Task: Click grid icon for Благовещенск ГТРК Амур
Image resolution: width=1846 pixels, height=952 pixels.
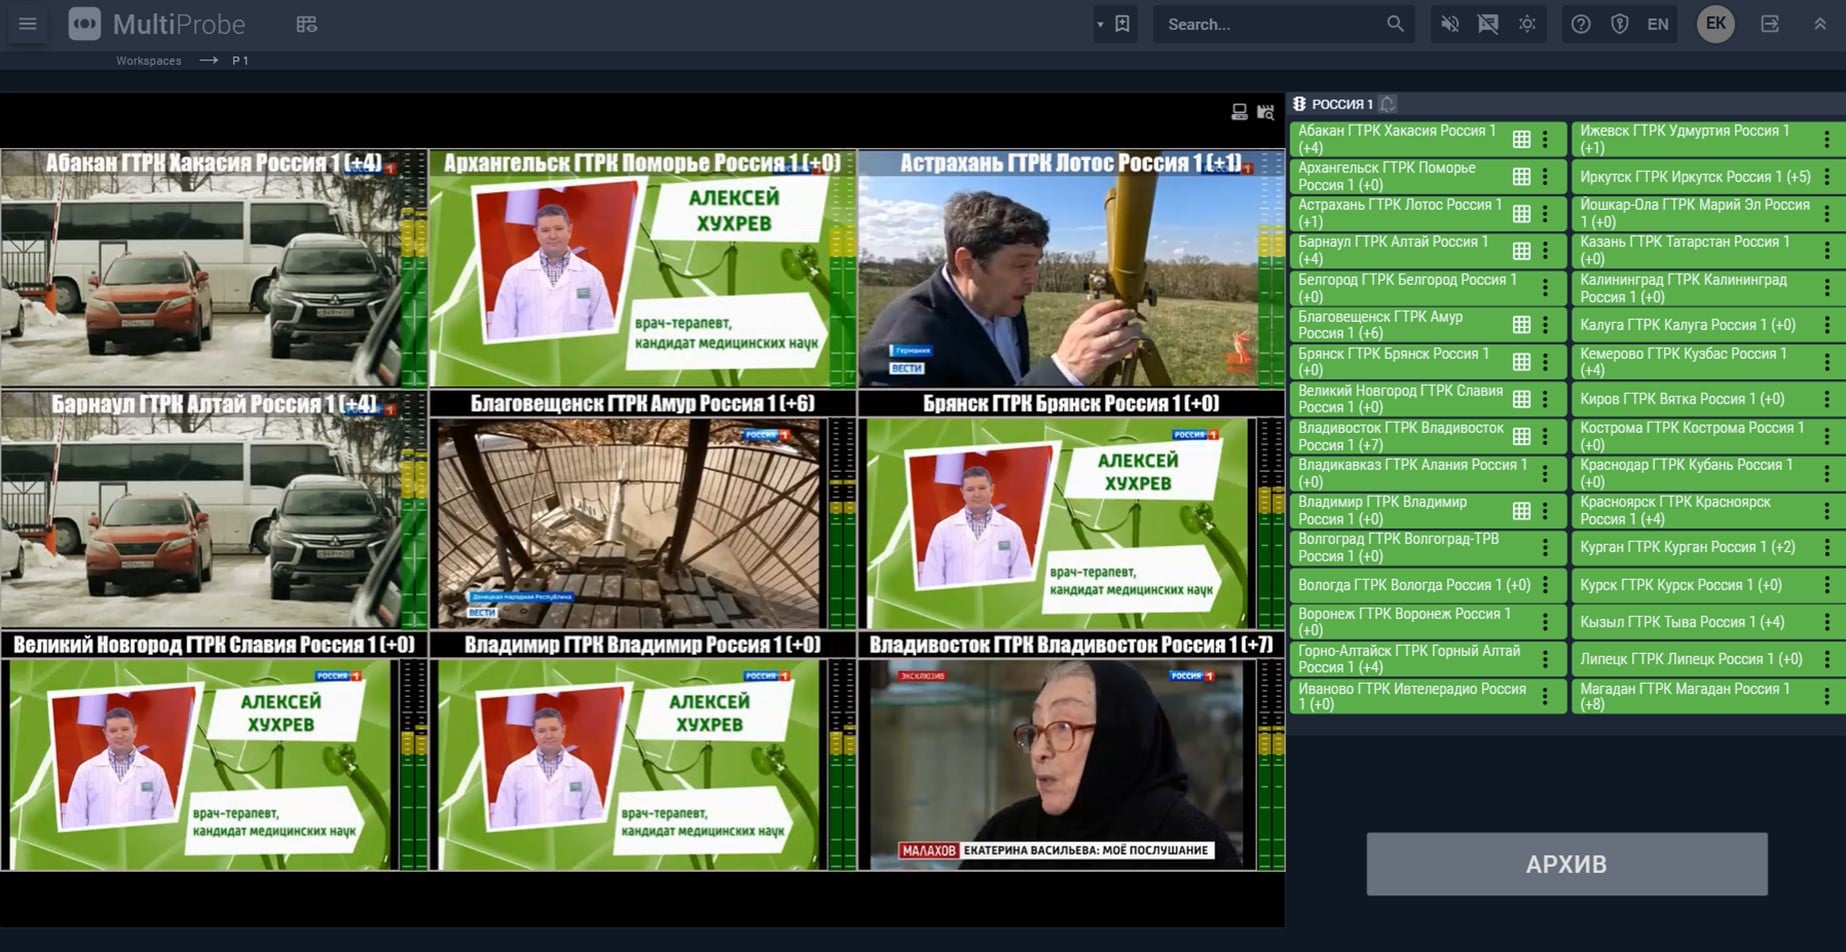Action: pyautogui.click(x=1521, y=325)
